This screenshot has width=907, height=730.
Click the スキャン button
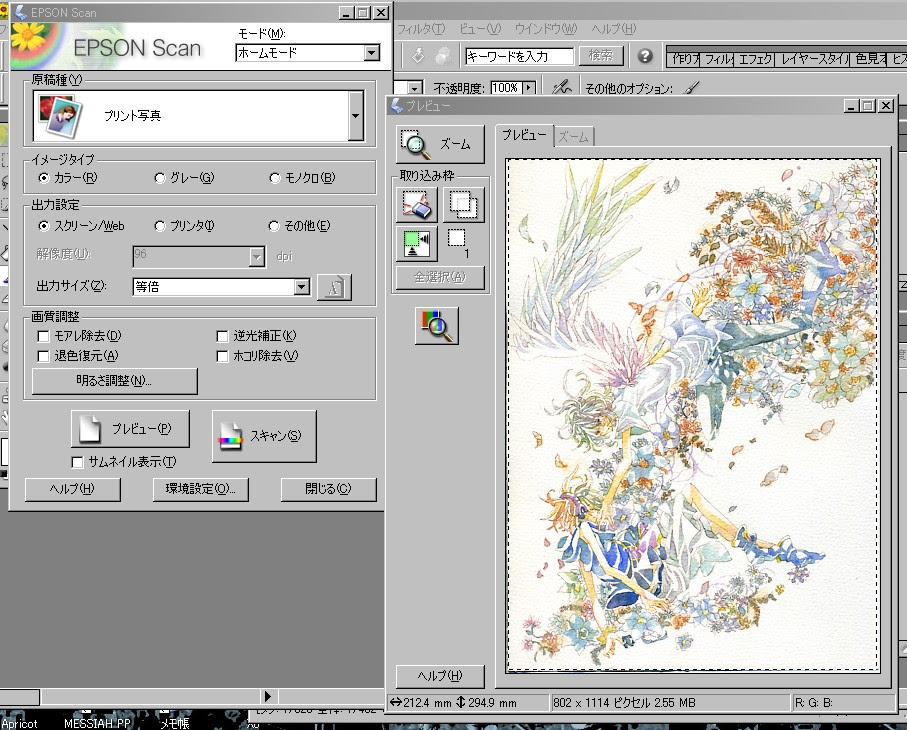click(264, 436)
